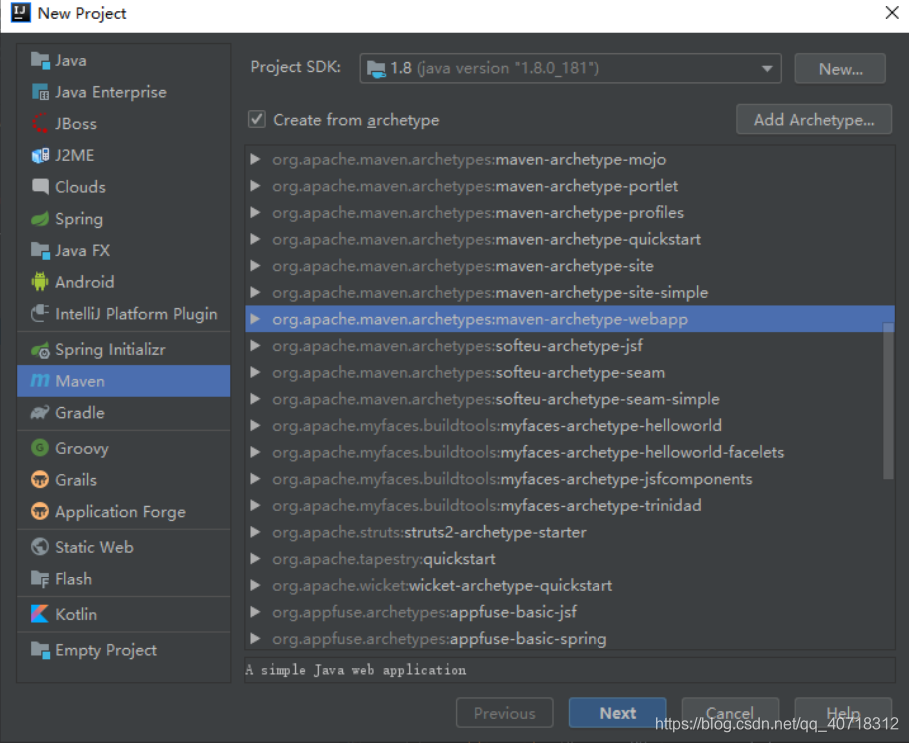This screenshot has height=743, width=909.
Task: Expand myfaces-archetype-helloworld node arrow
Action: pyautogui.click(x=254, y=425)
